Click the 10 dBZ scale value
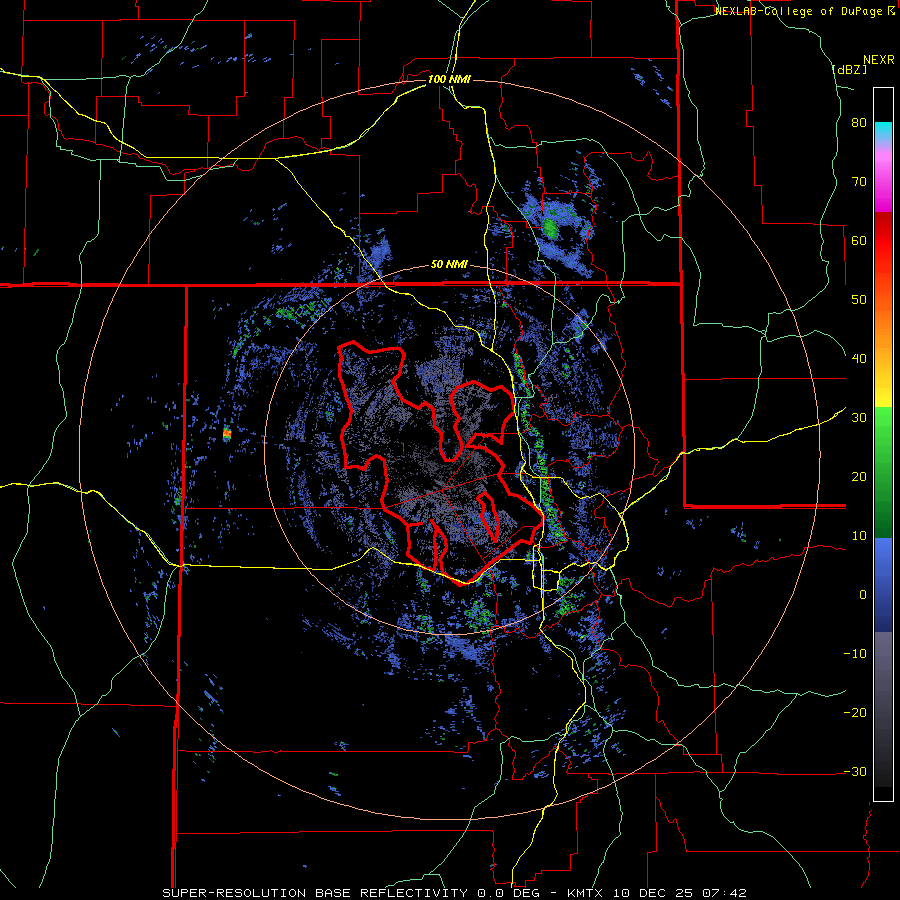 tap(859, 536)
